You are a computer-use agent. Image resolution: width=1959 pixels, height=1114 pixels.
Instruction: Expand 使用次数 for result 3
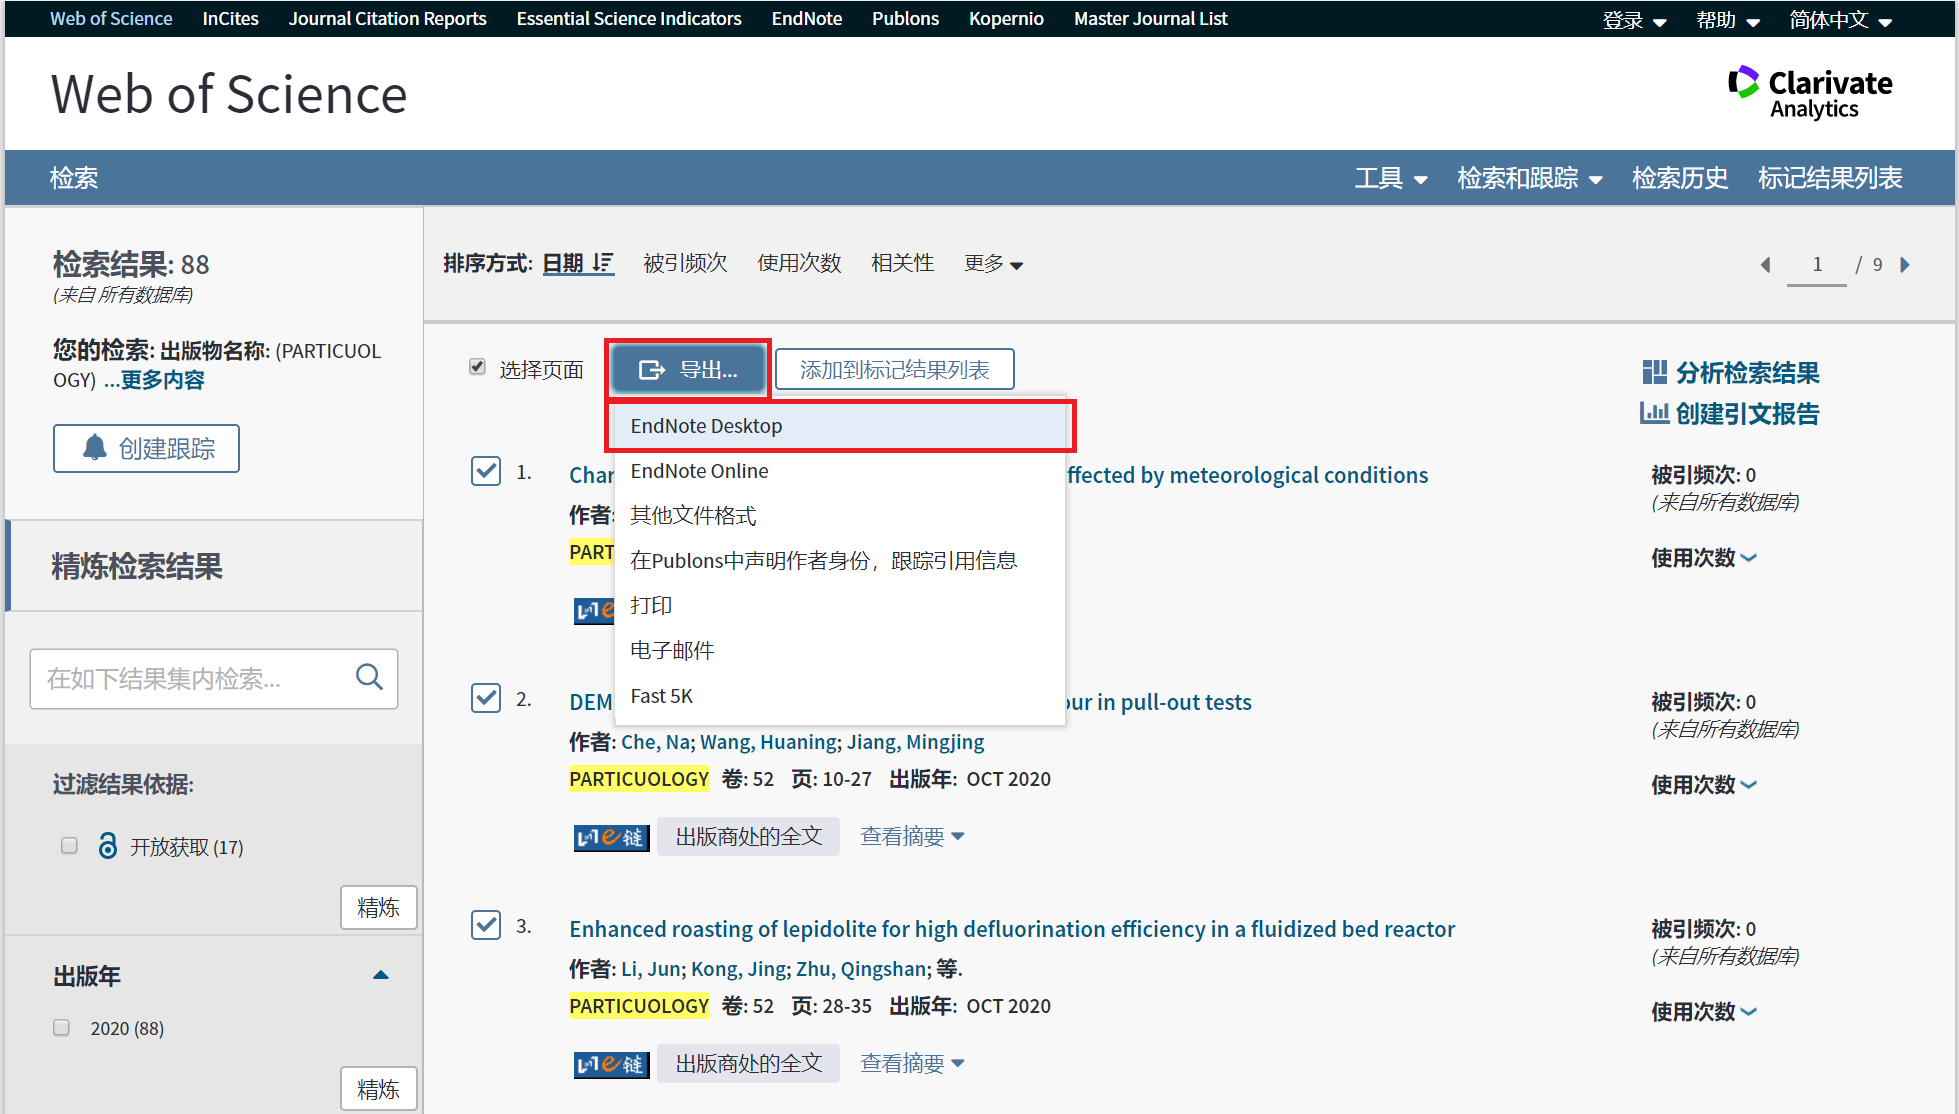1703,1011
